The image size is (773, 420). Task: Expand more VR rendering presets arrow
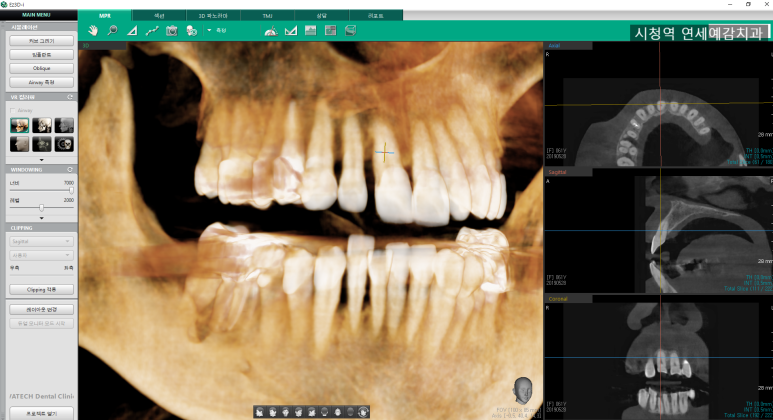coord(41,159)
